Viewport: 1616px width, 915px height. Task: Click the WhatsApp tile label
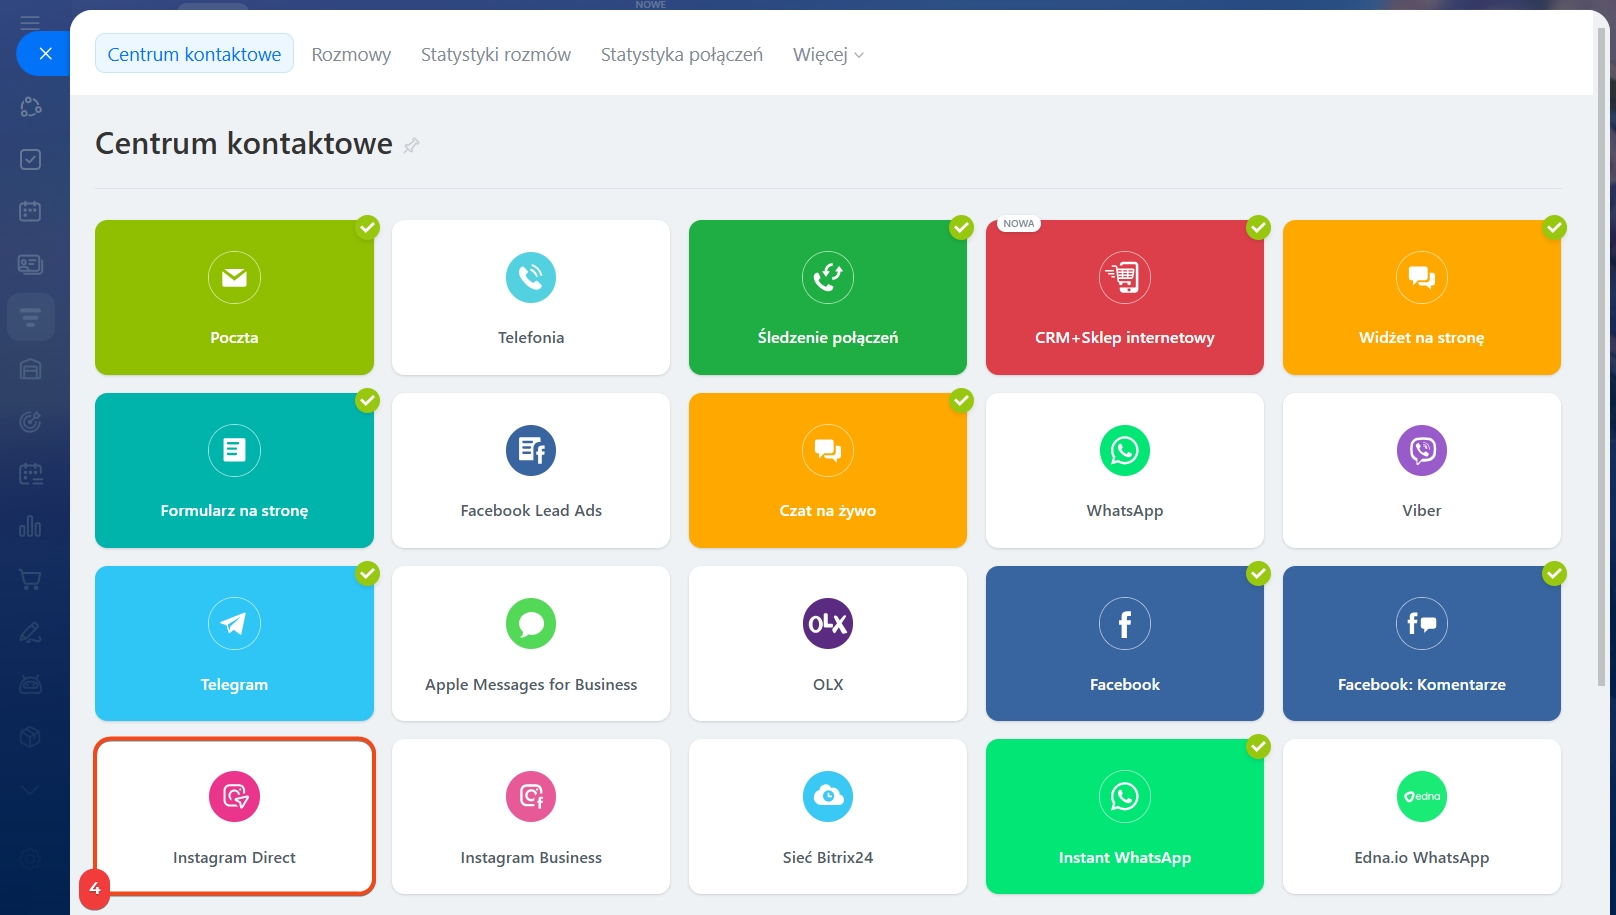1125,511
